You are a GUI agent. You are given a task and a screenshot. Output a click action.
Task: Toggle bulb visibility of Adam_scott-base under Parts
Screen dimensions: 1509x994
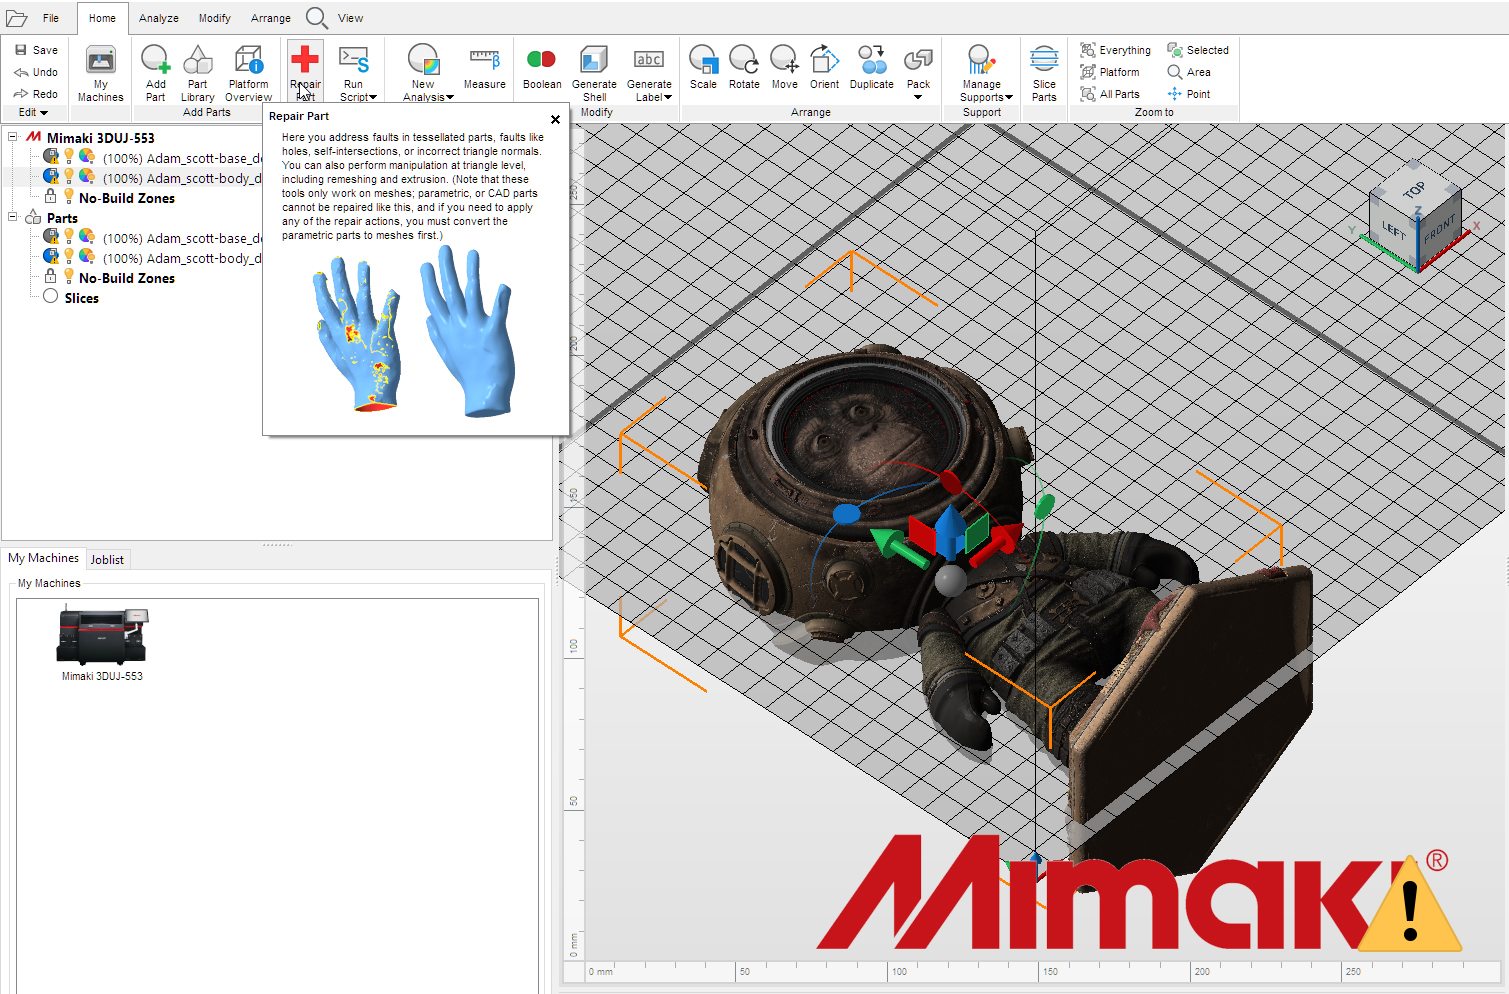[69, 236]
